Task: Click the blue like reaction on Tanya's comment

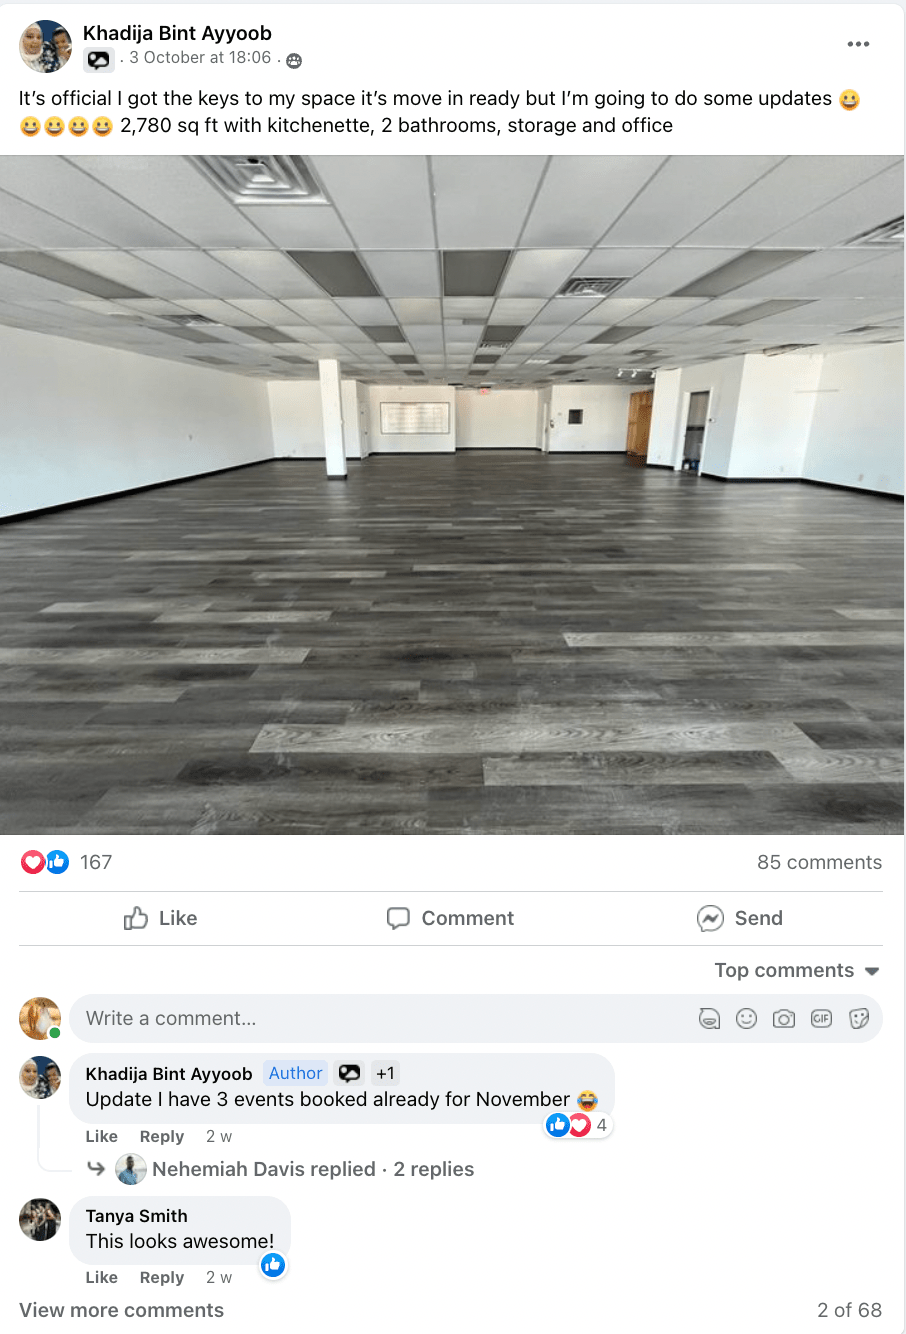Action: click(x=273, y=1265)
